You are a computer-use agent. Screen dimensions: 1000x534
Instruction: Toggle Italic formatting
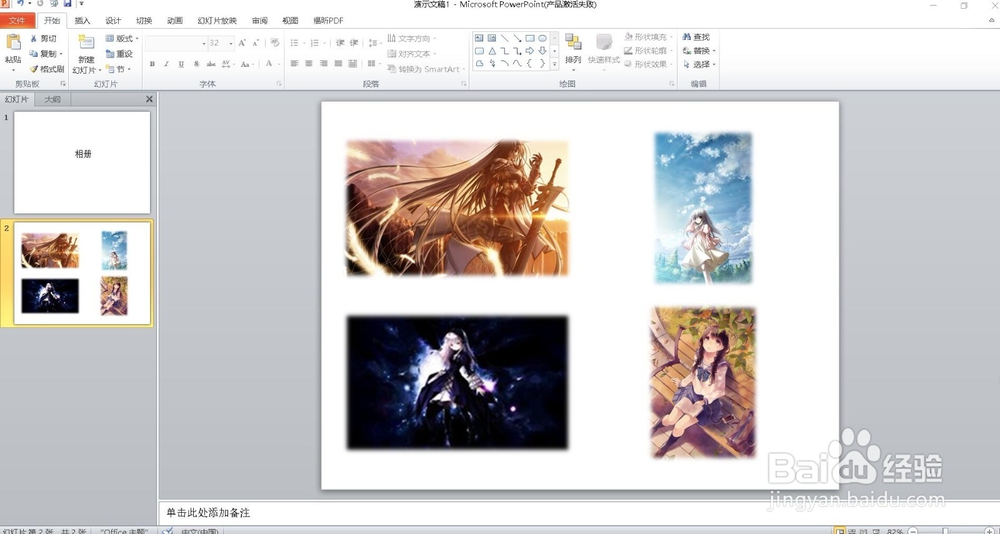pyautogui.click(x=166, y=64)
